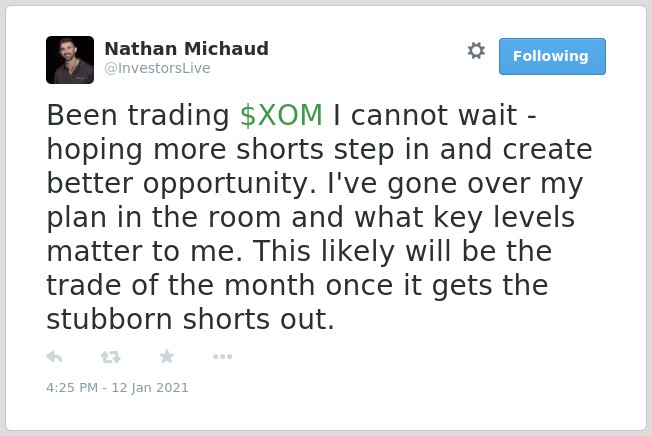Click the phrase 'key levels' in tweet
Viewport: 652px width, 436px height.
504,217
